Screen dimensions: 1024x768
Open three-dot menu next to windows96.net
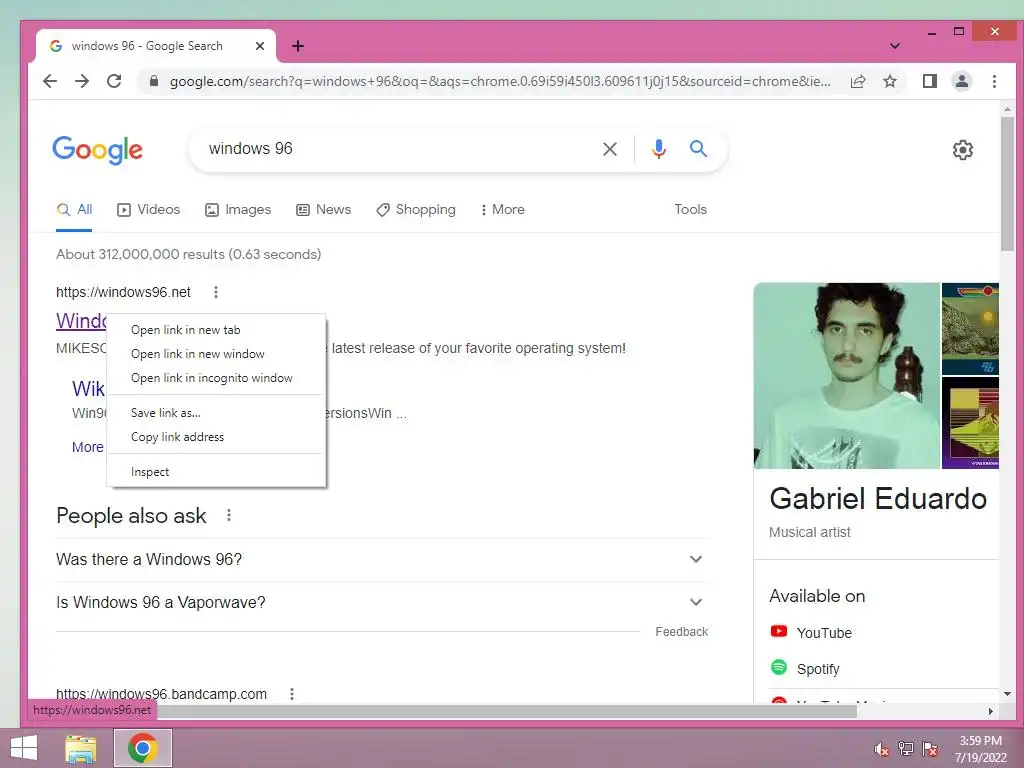[x=216, y=292]
